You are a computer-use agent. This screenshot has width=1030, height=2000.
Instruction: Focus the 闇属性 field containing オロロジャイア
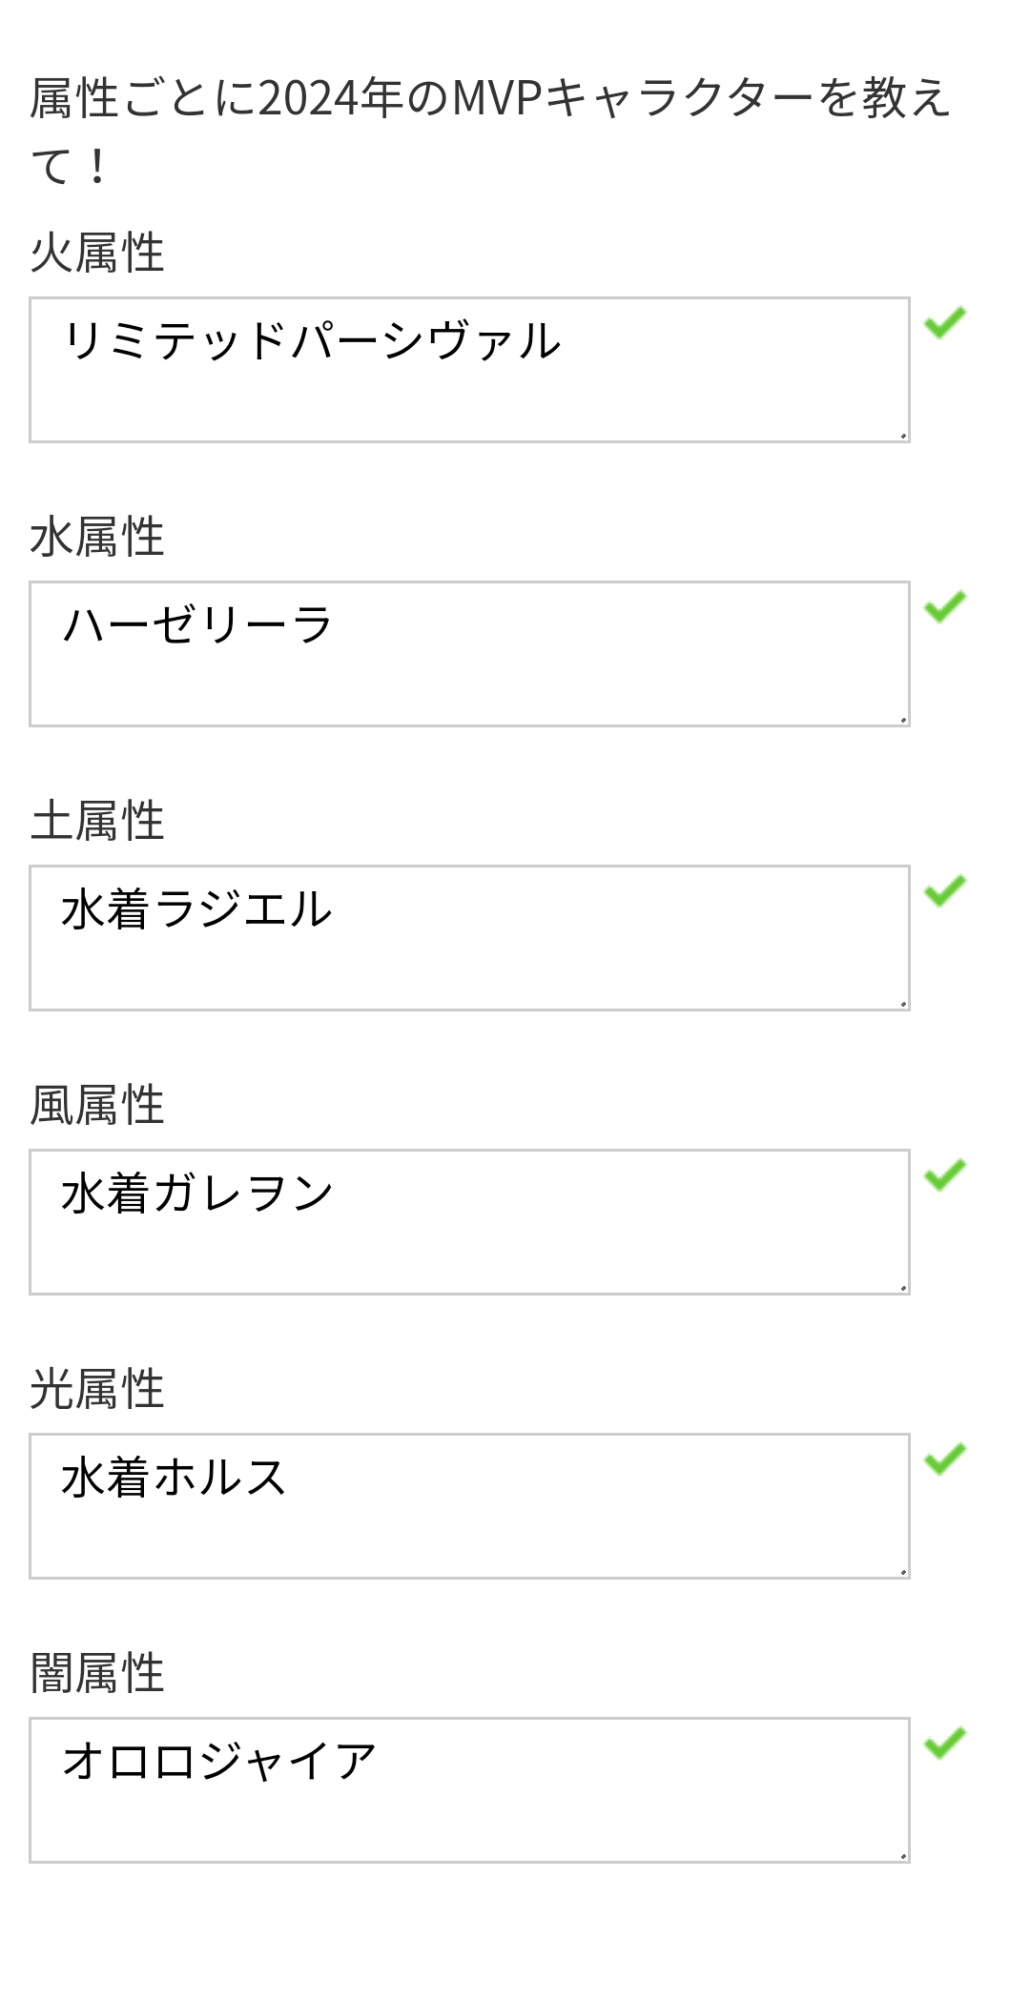point(469,1790)
